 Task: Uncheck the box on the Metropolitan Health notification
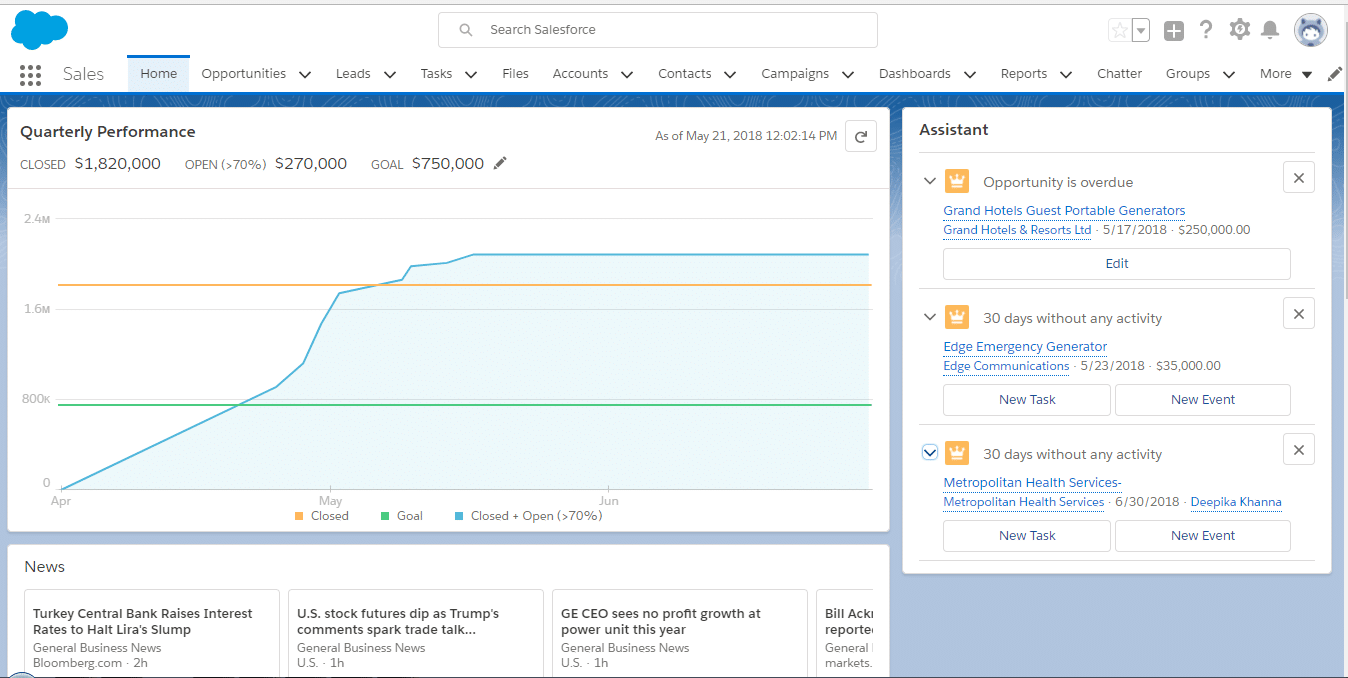coord(930,452)
